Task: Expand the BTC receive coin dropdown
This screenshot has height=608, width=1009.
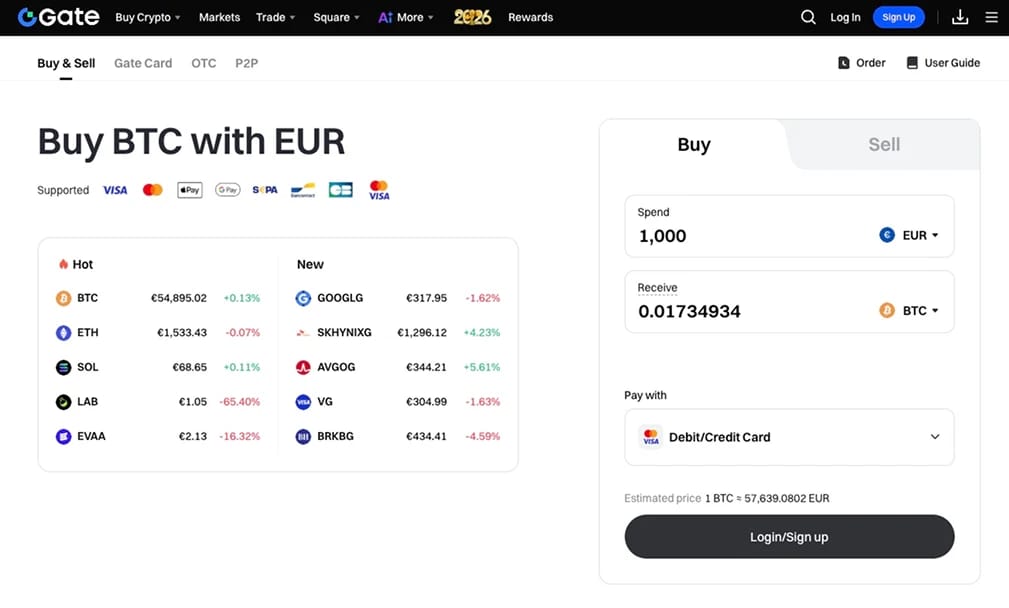Action: [909, 311]
